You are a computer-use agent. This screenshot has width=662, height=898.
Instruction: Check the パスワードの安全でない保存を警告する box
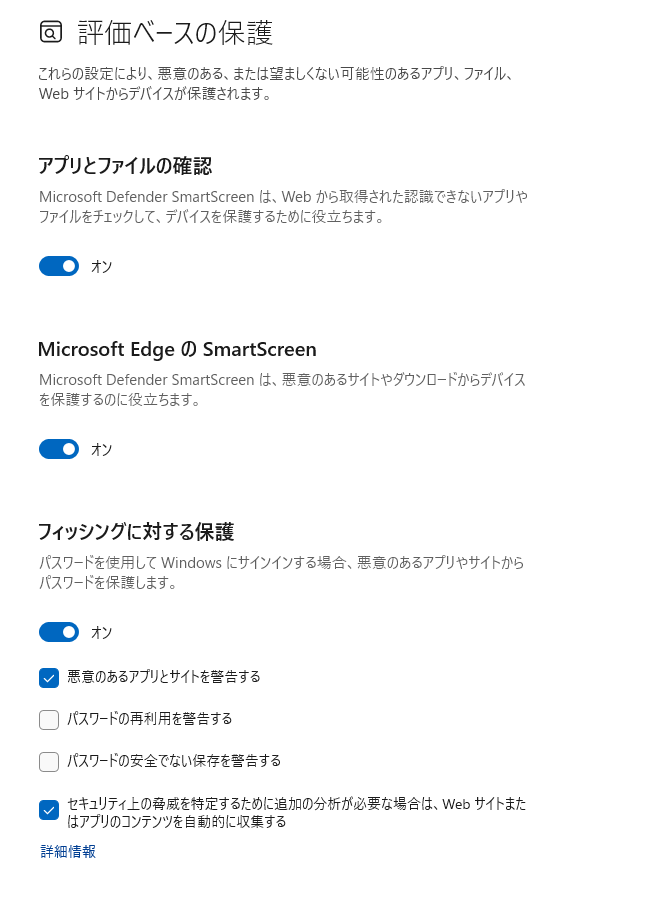coord(49,762)
